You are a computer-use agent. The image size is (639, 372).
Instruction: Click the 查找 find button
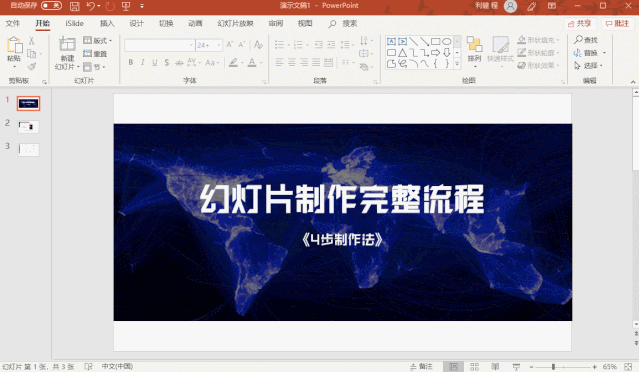(x=586, y=40)
